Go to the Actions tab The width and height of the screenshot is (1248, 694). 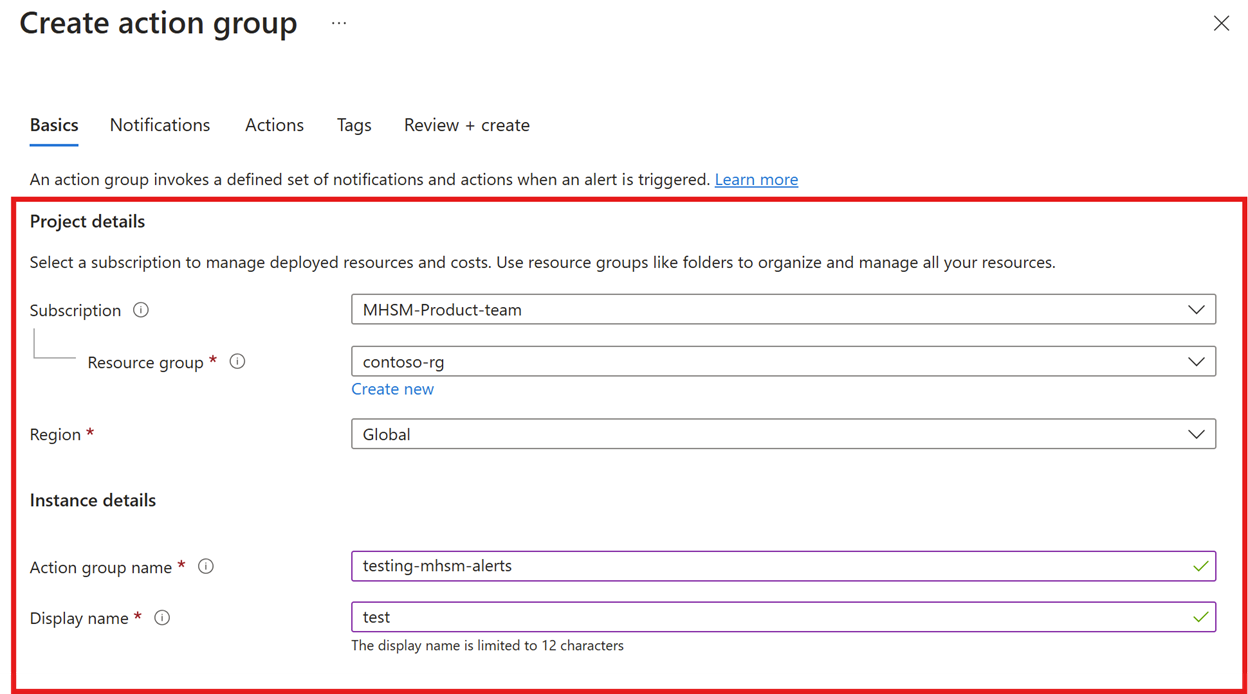[274, 125]
